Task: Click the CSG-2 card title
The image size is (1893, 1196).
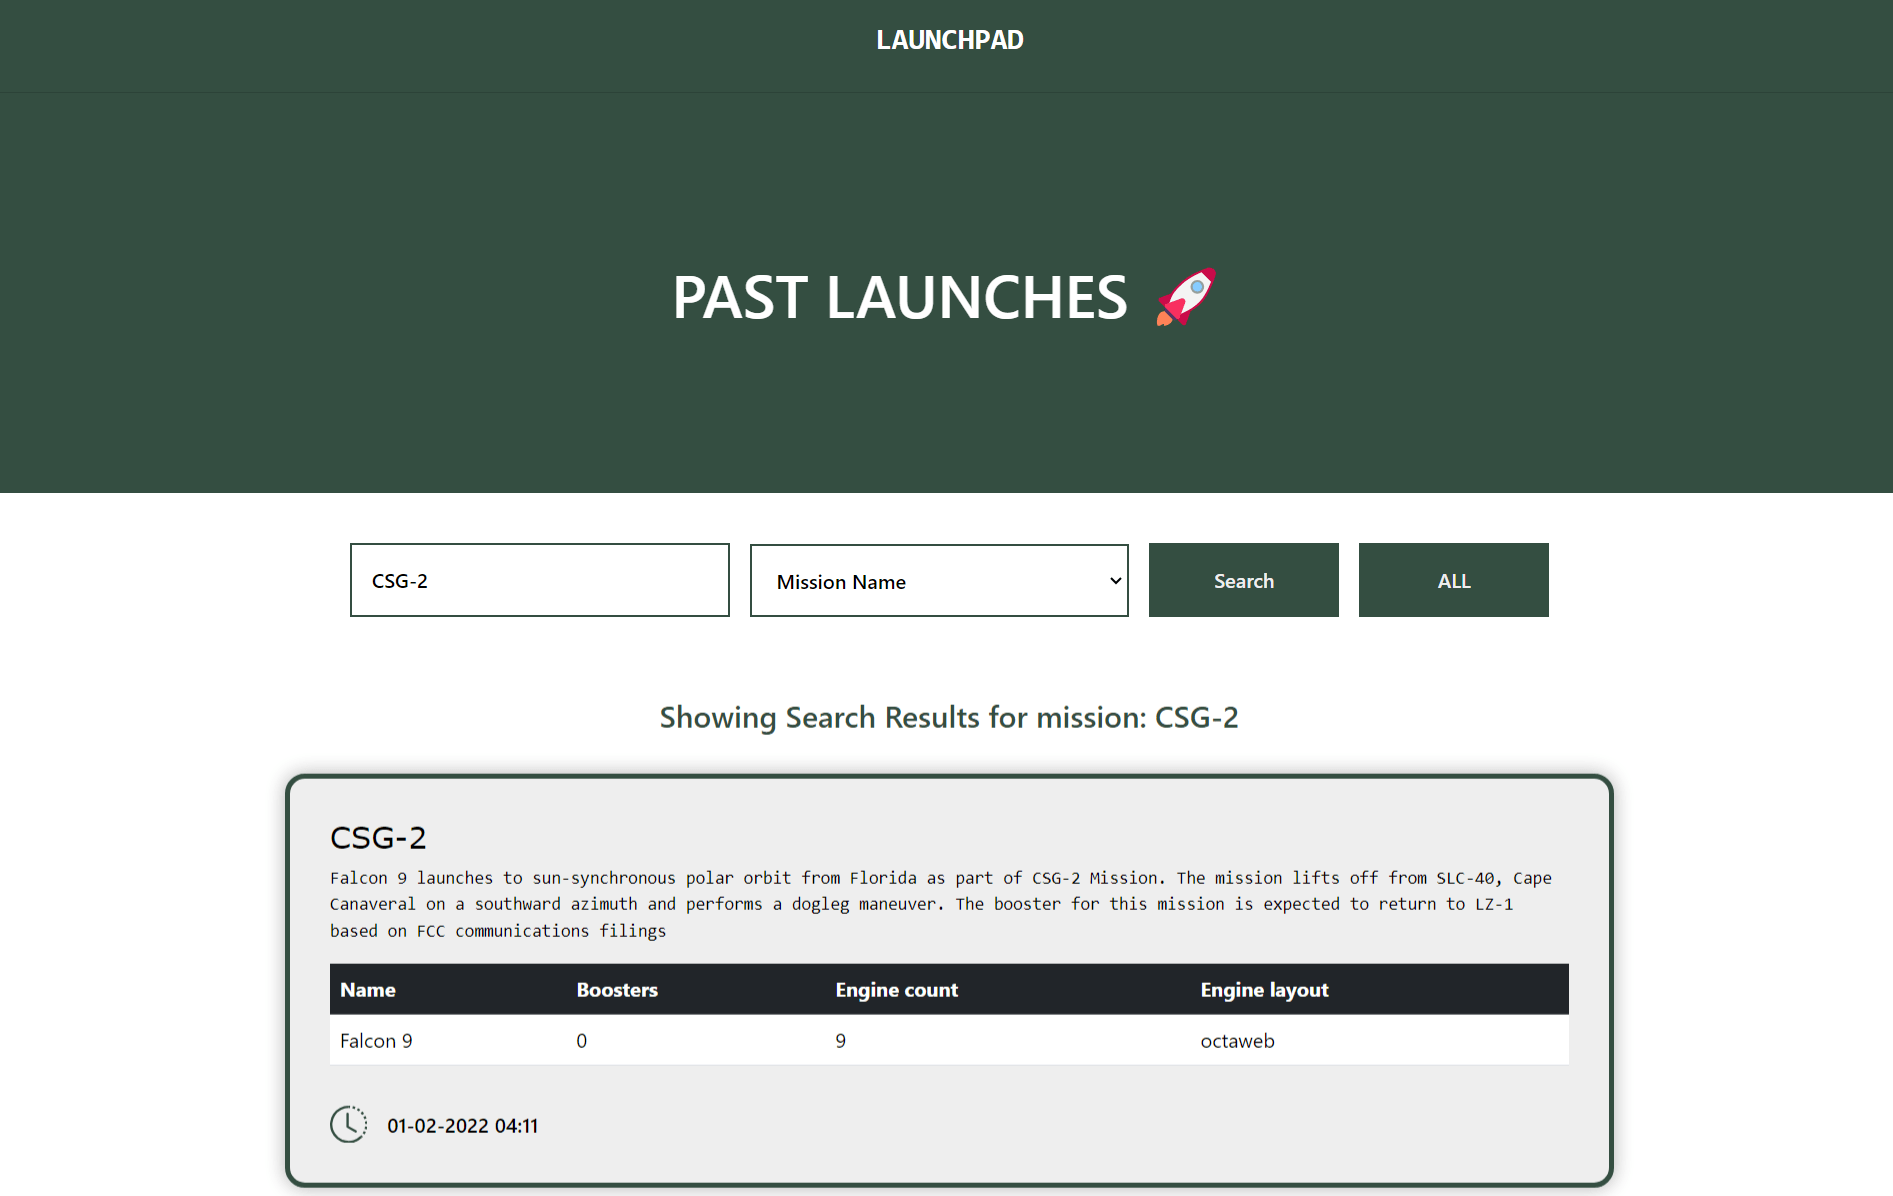Action: pyautogui.click(x=378, y=837)
